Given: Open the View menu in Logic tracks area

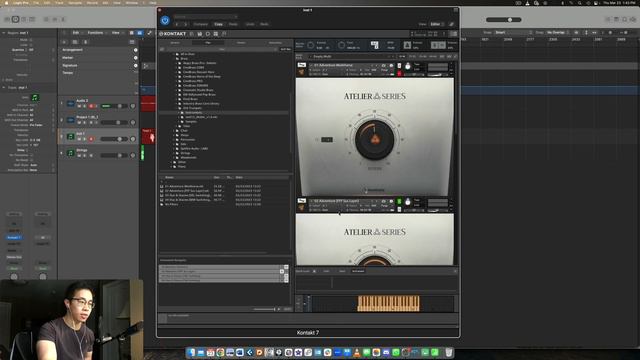Looking at the screenshot, I should pos(117,33).
